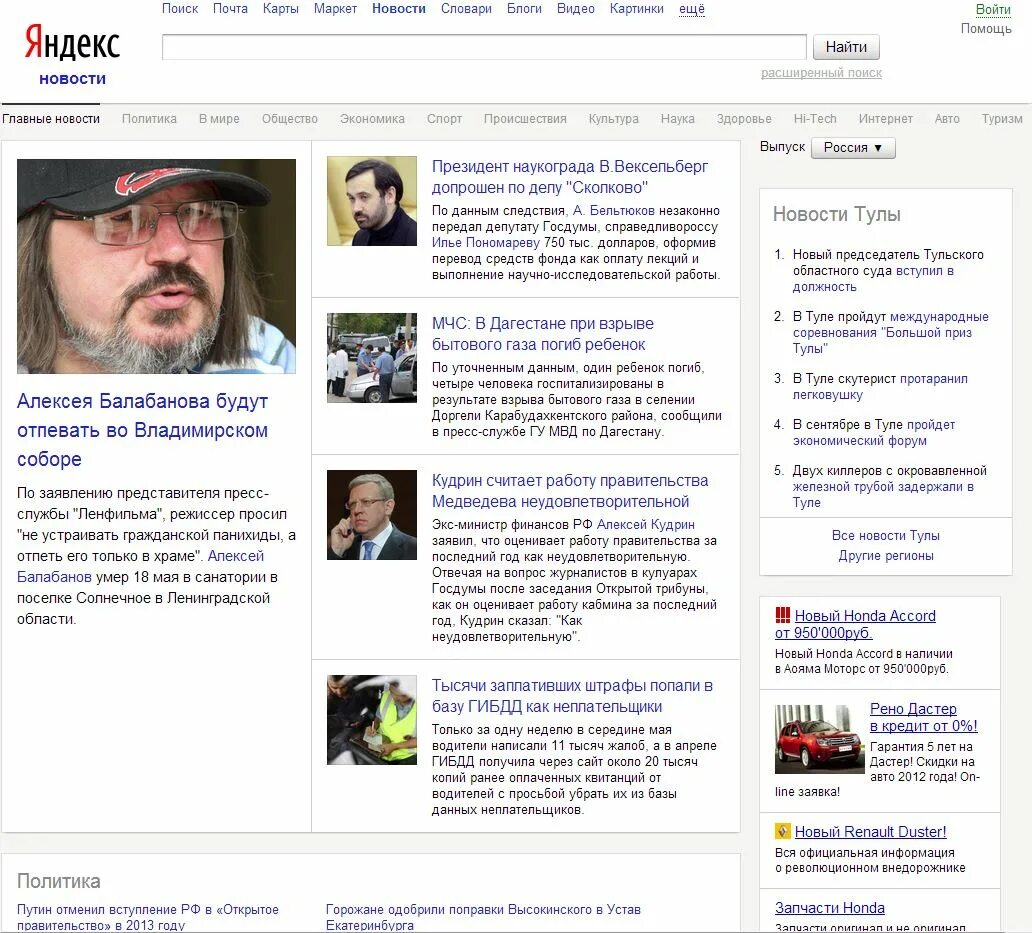1032x933 pixels.
Task: Click the Яндекс logo
Action: 72,43
